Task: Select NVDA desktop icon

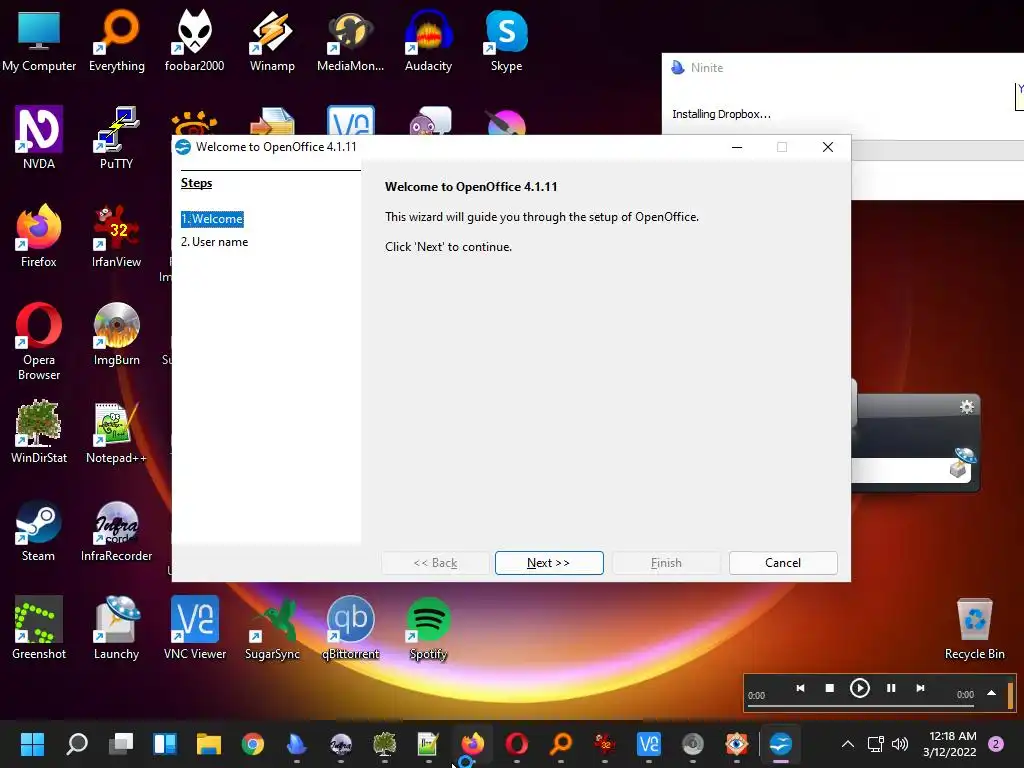Action: point(39,138)
